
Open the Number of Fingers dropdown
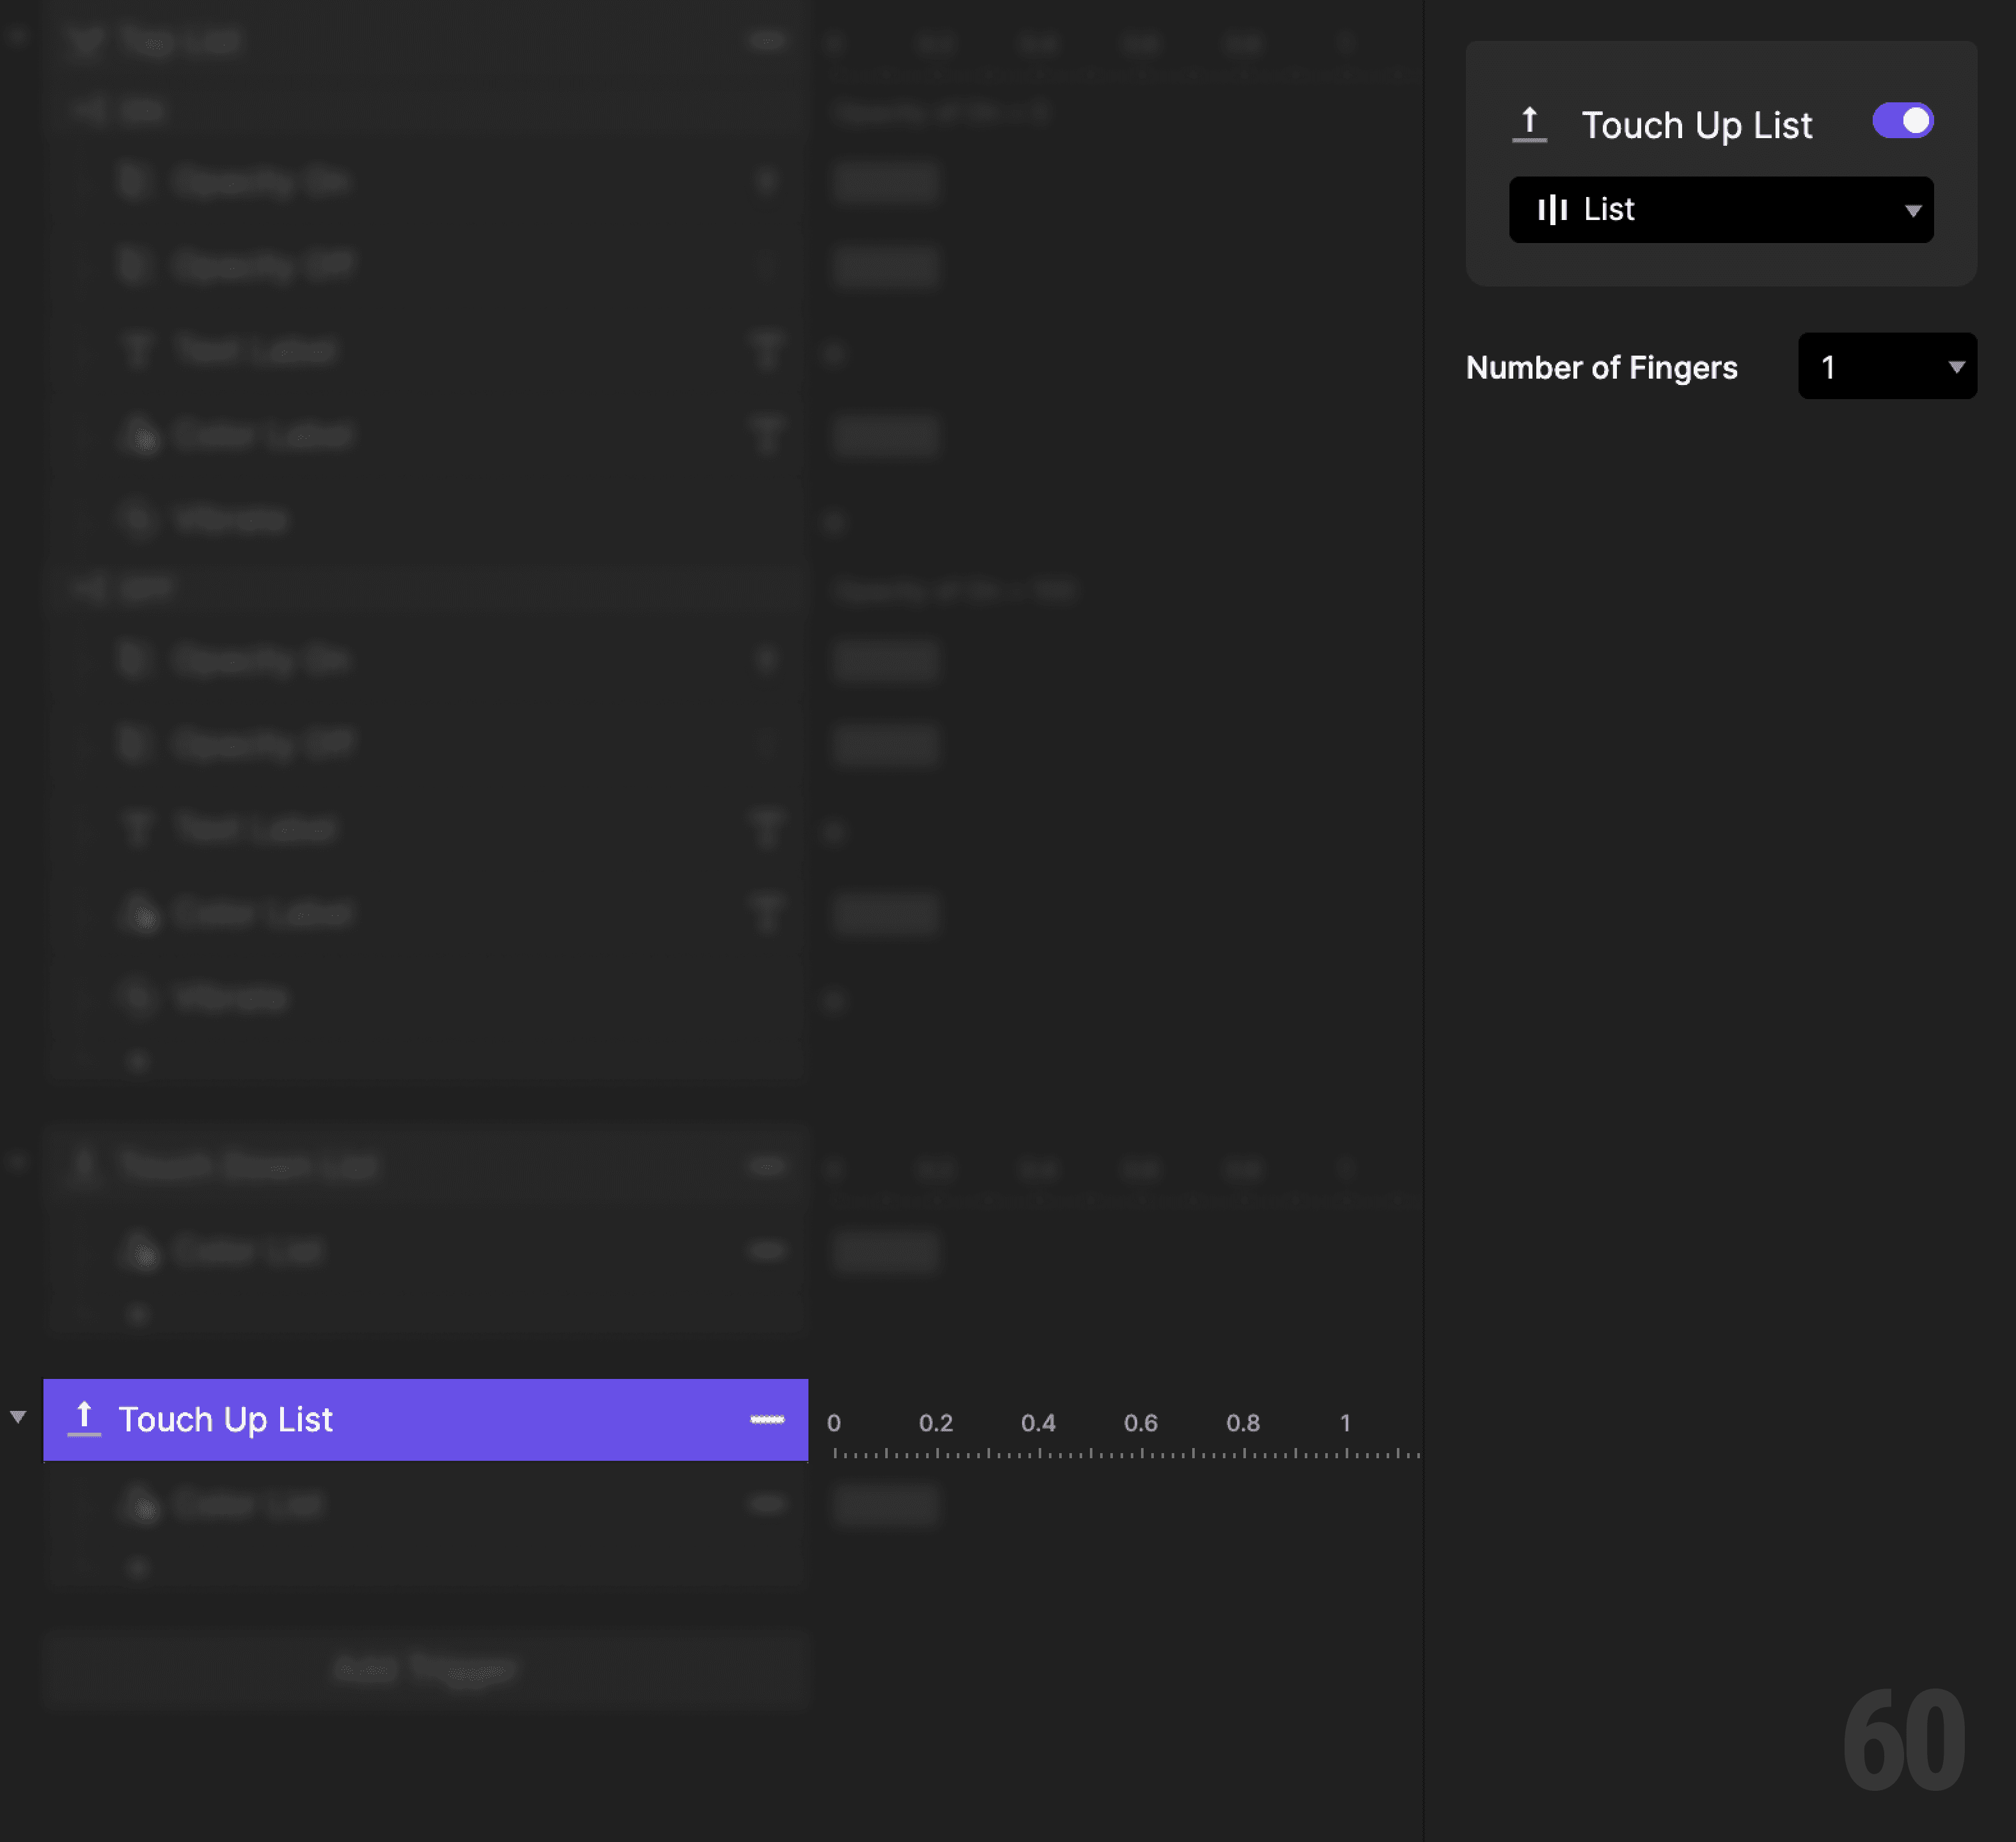pyautogui.click(x=1886, y=366)
